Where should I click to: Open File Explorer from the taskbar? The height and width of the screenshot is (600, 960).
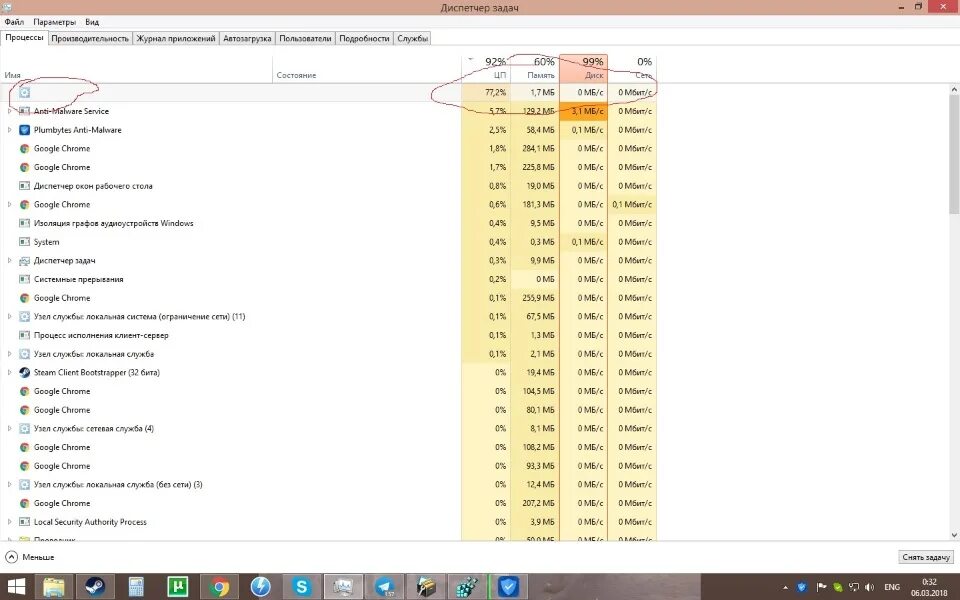[x=54, y=587]
